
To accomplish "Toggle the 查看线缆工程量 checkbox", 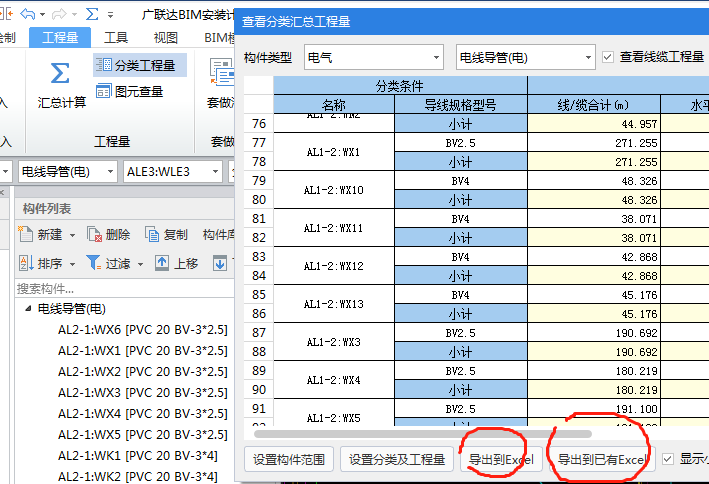I will point(608,57).
